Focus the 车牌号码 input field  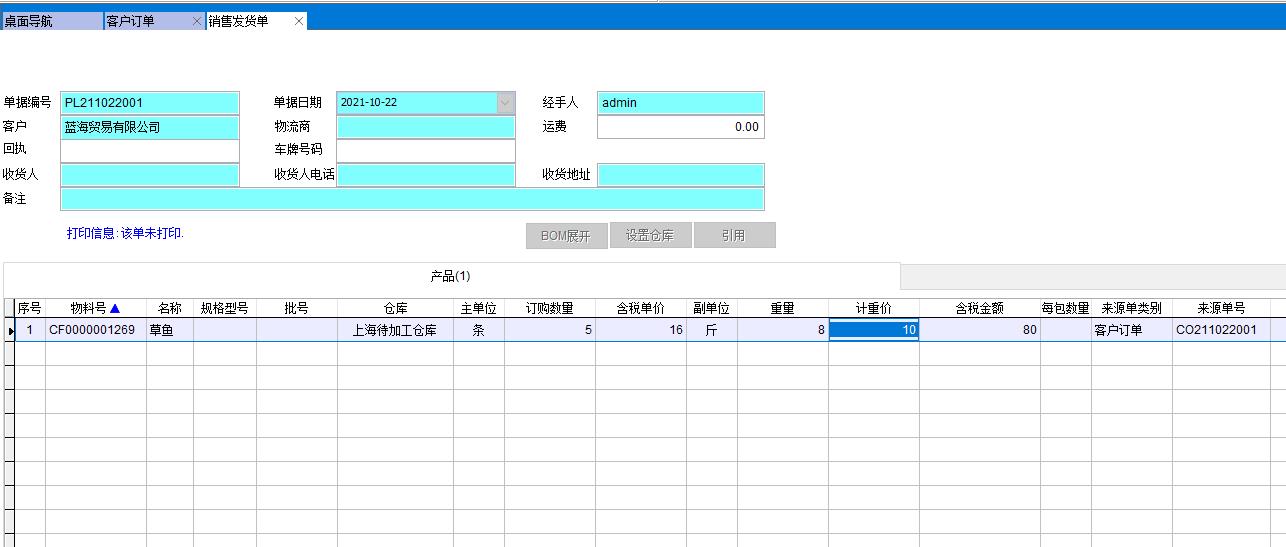(x=425, y=151)
